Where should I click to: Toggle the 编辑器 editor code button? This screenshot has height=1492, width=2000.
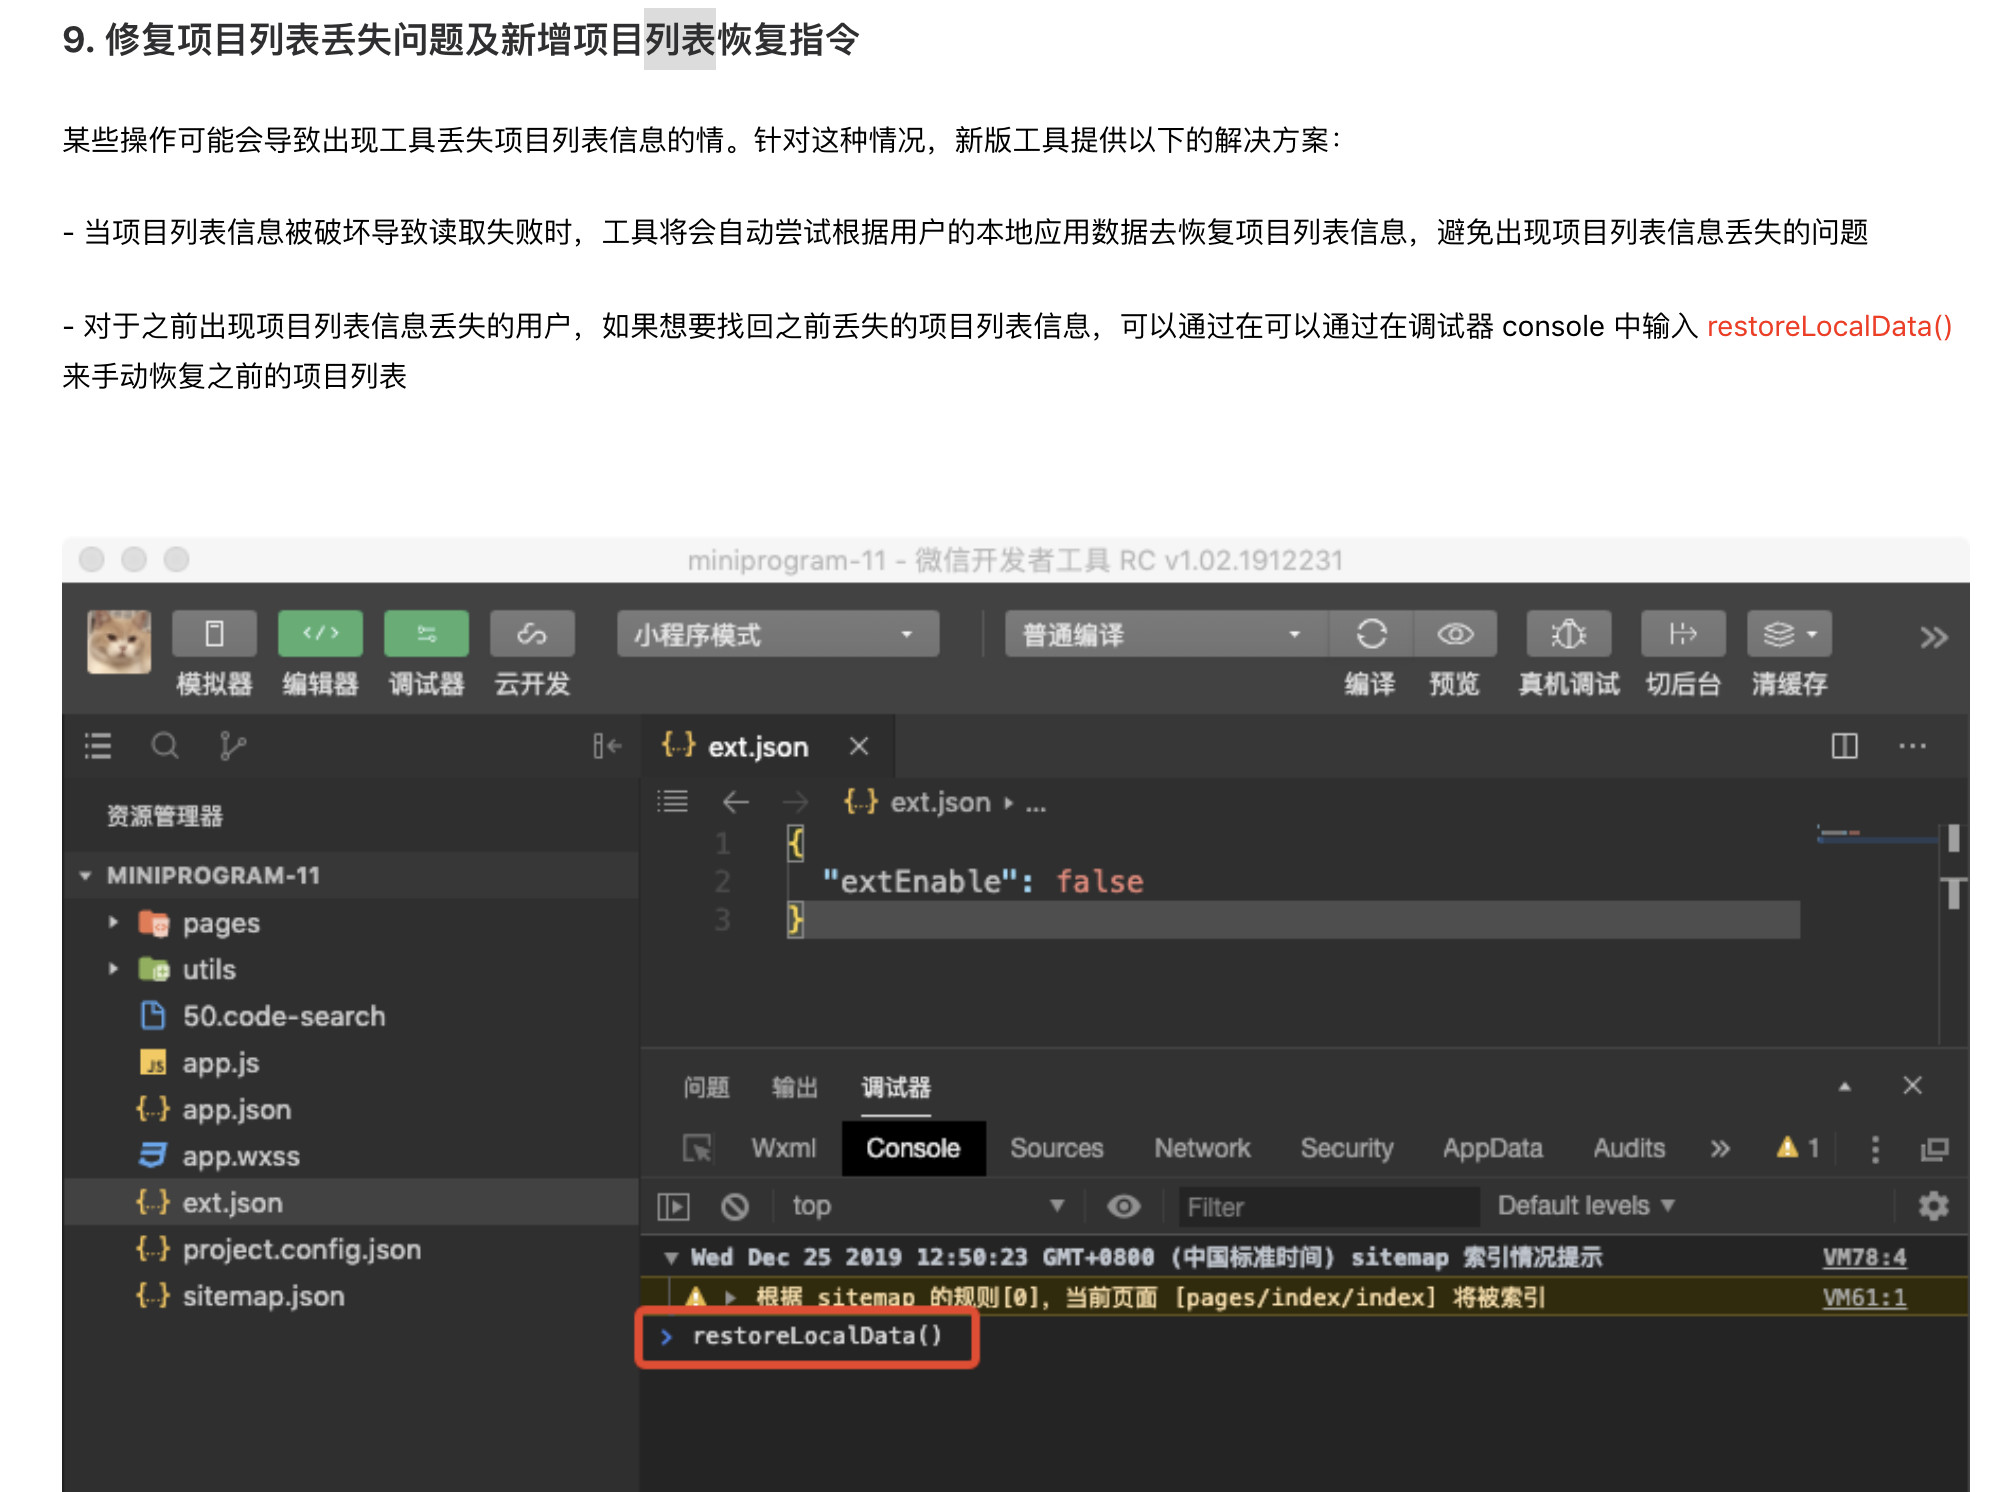tap(320, 634)
